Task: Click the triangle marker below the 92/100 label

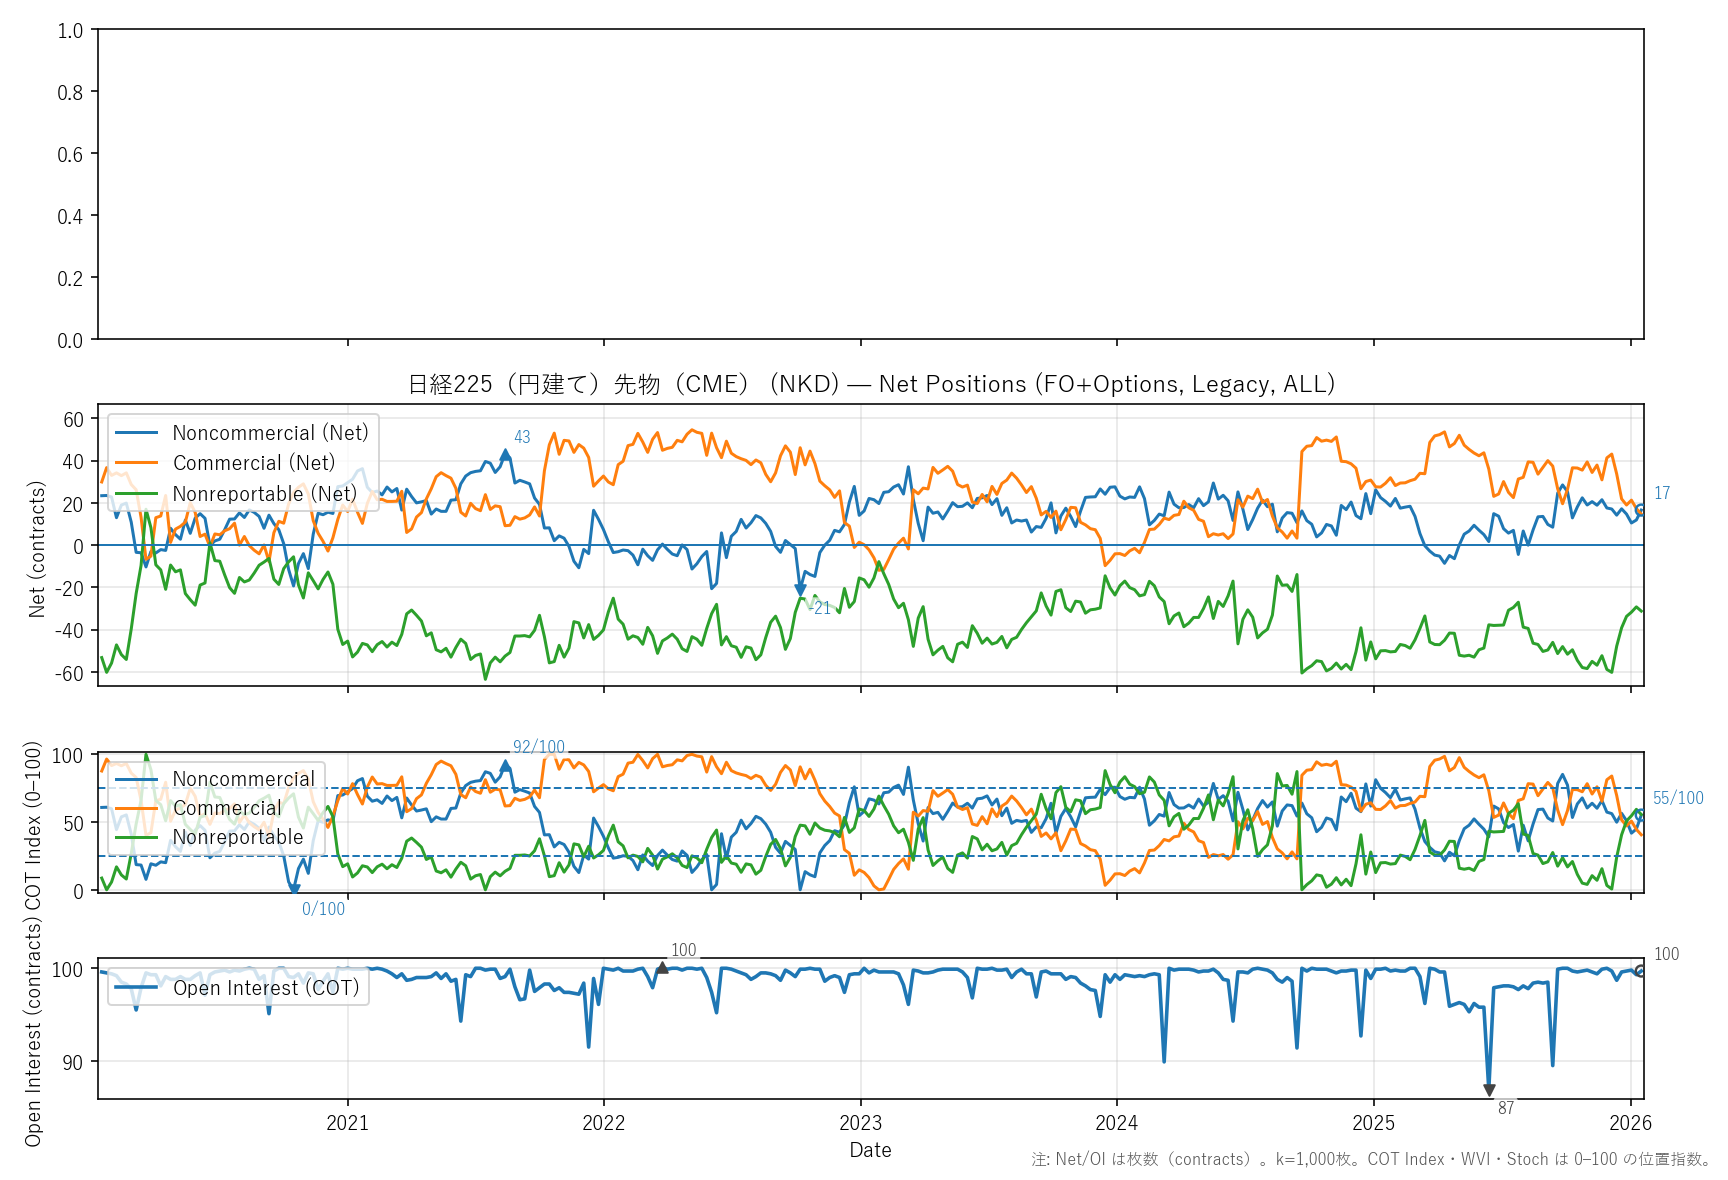Action: click(x=505, y=766)
